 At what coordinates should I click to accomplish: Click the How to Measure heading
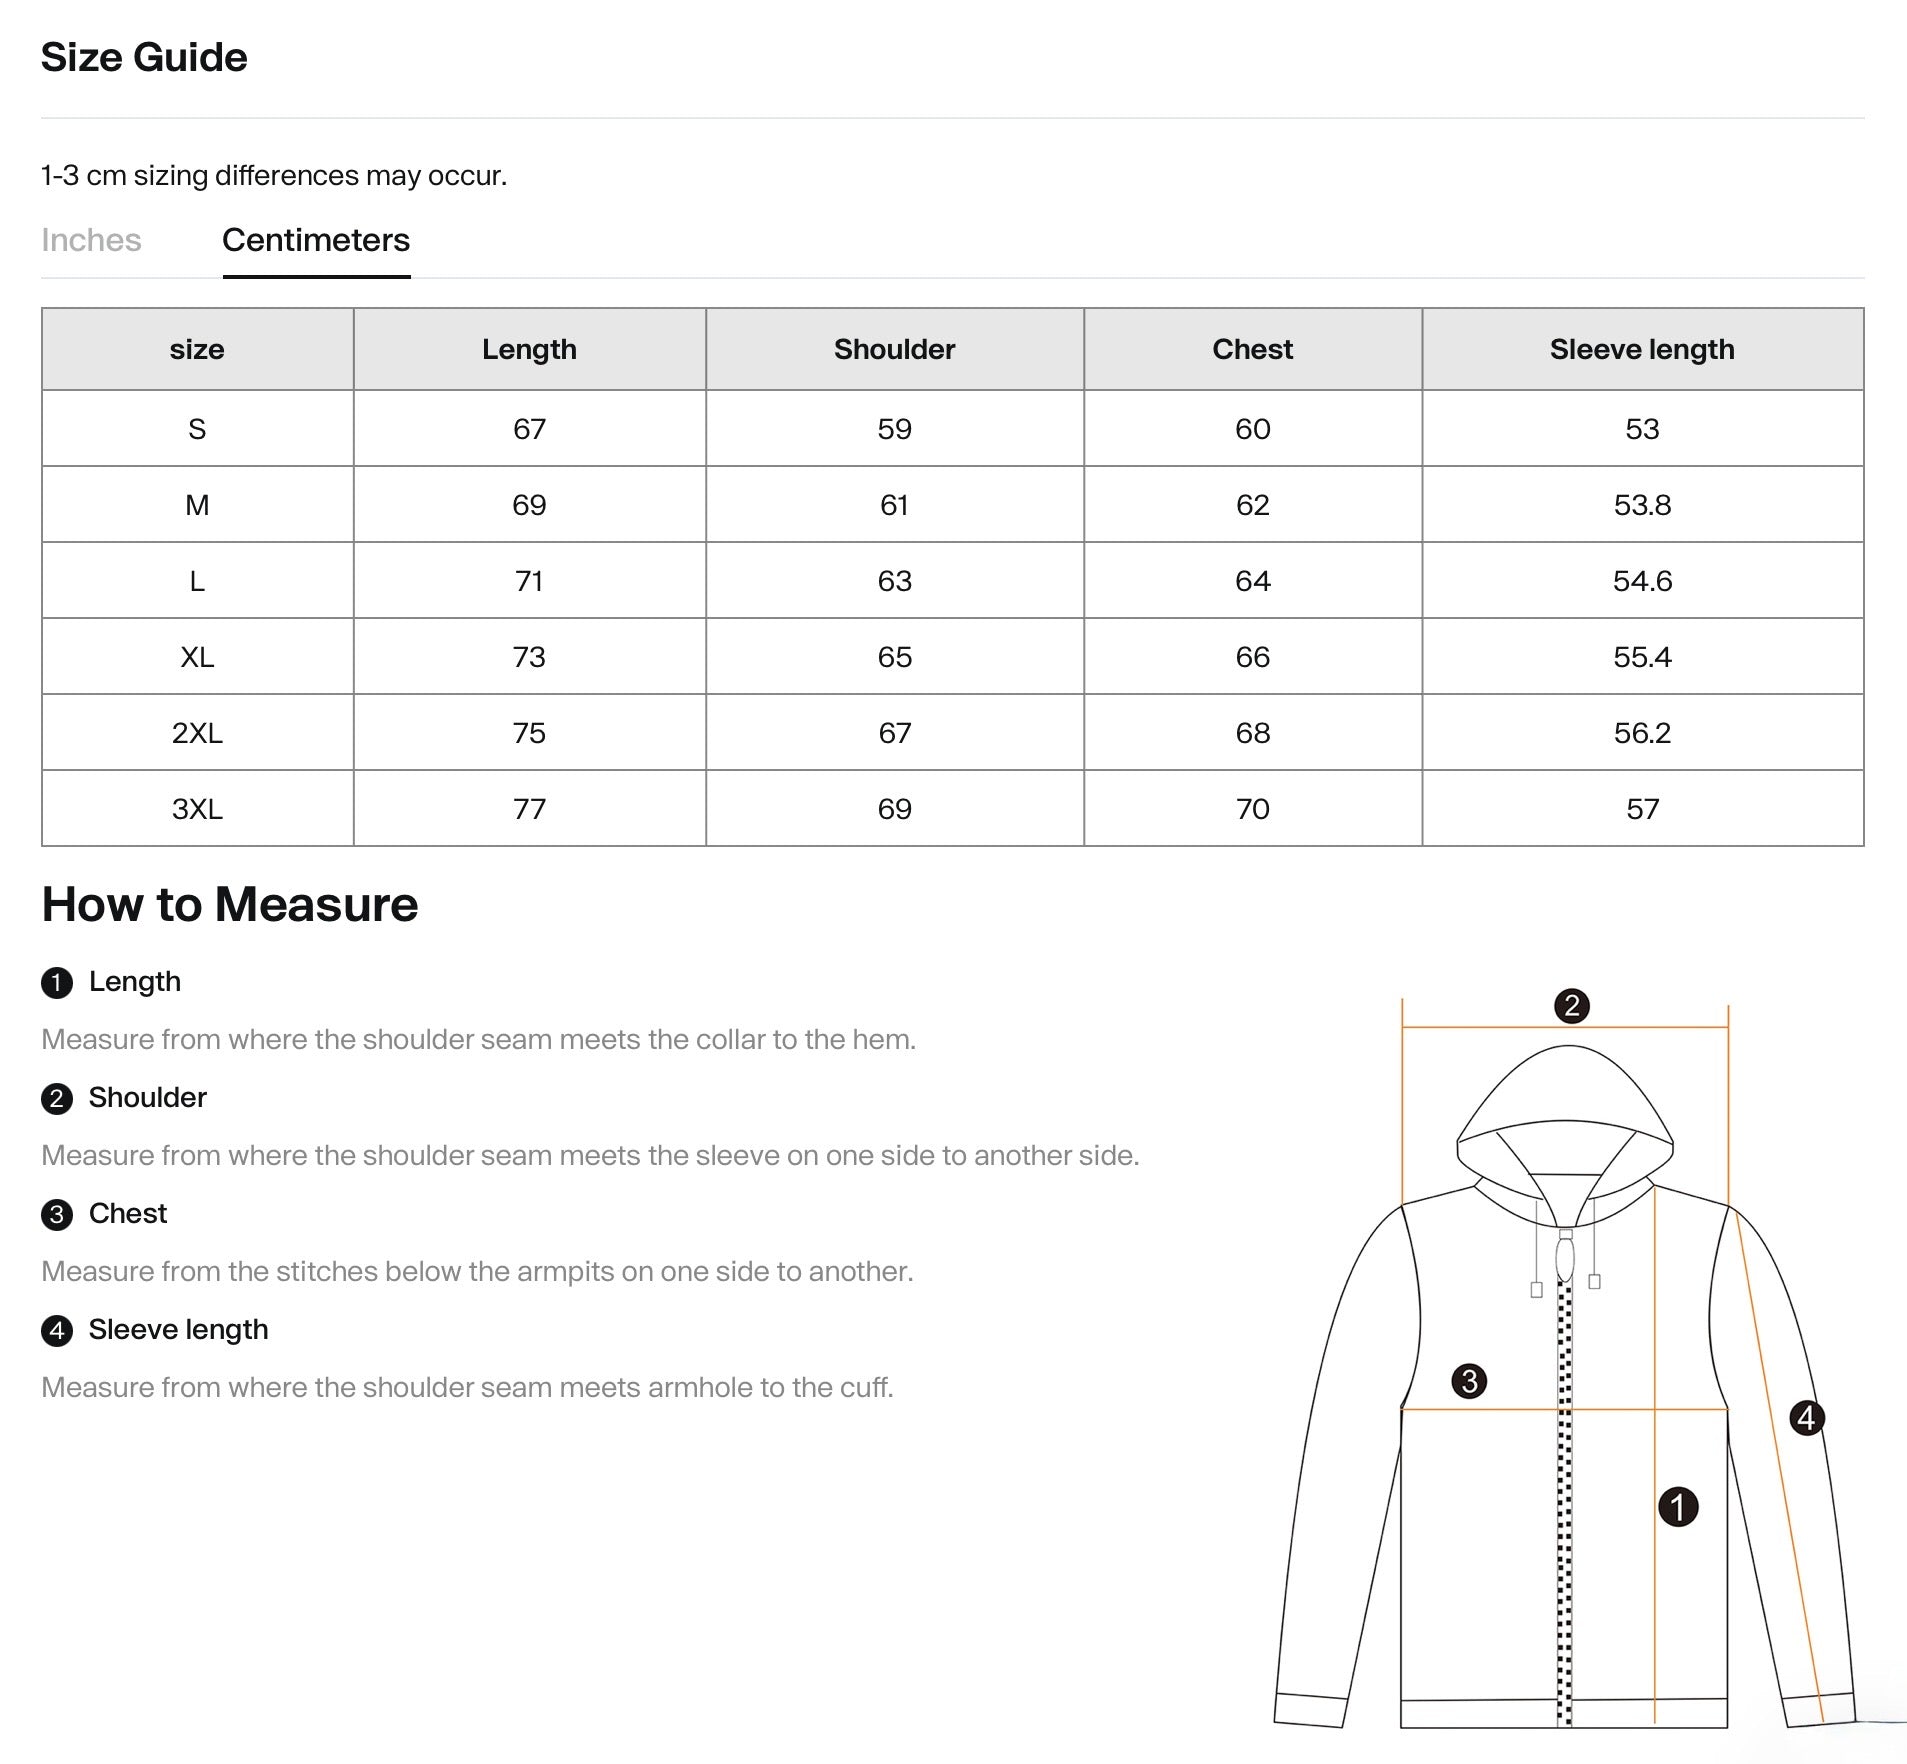point(230,904)
